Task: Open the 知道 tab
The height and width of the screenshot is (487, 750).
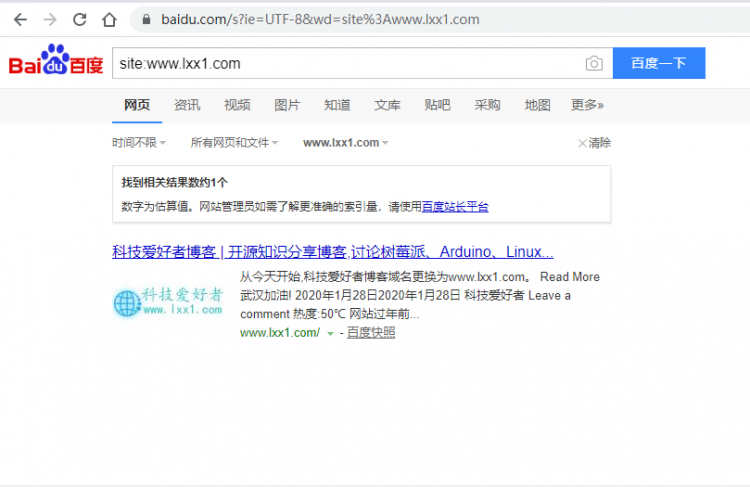Action: coord(337,105)
